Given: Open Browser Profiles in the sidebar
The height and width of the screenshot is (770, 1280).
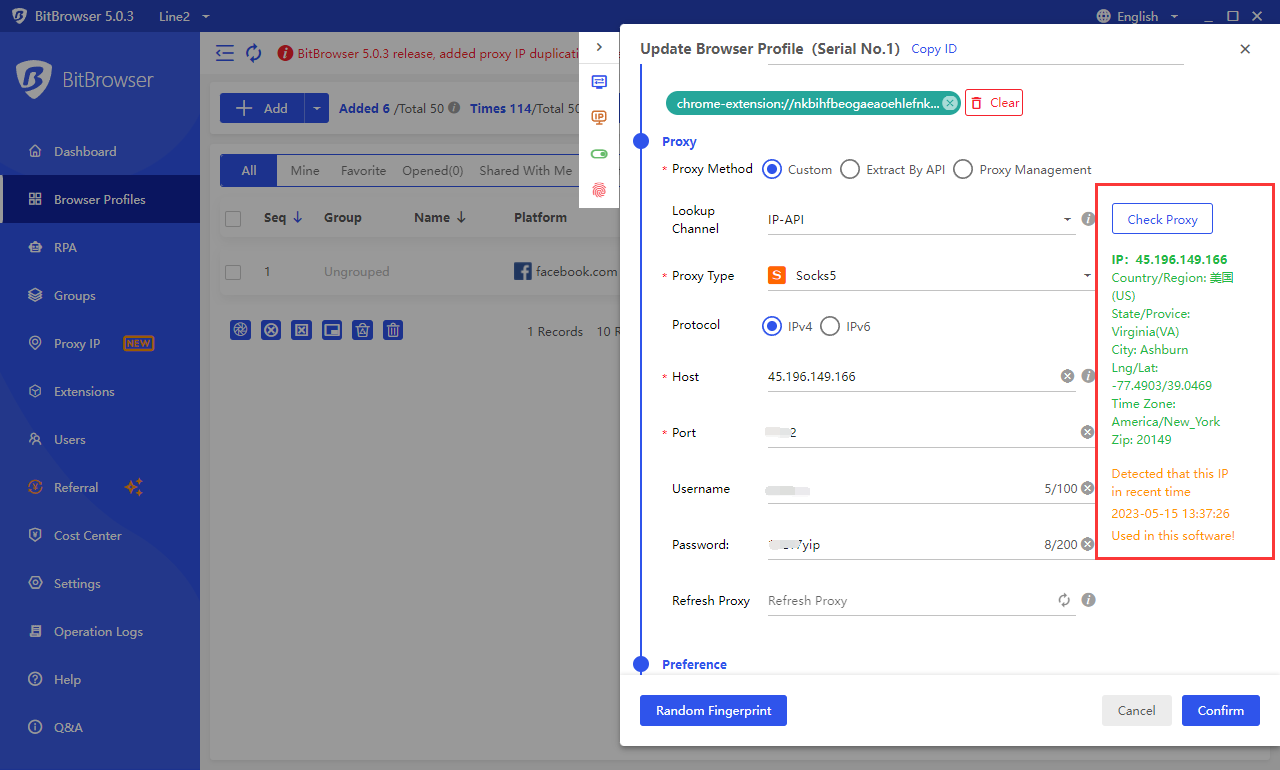Looking at the screenshot, I should point(100,199).
